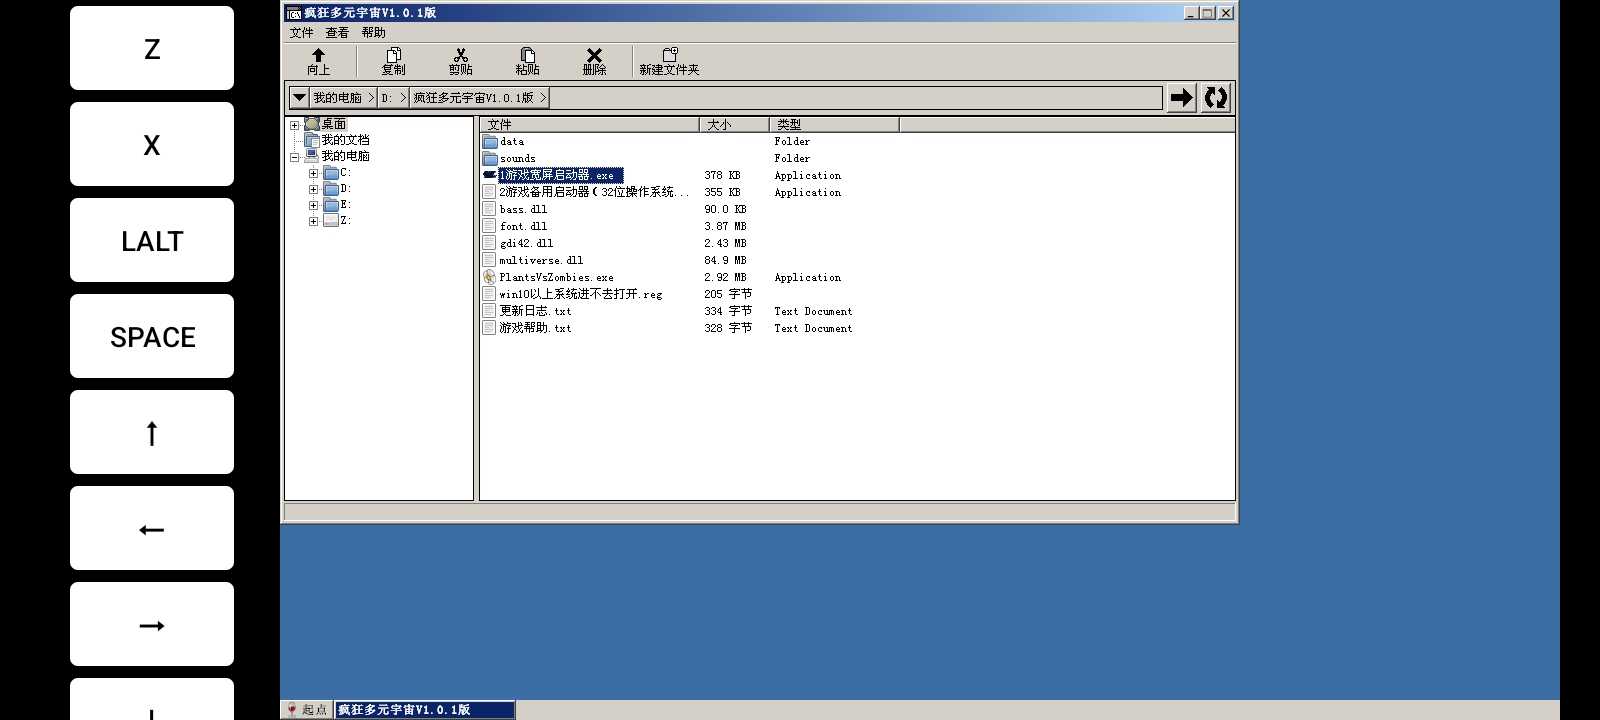Cut the selected file via 剪贴

460,62
